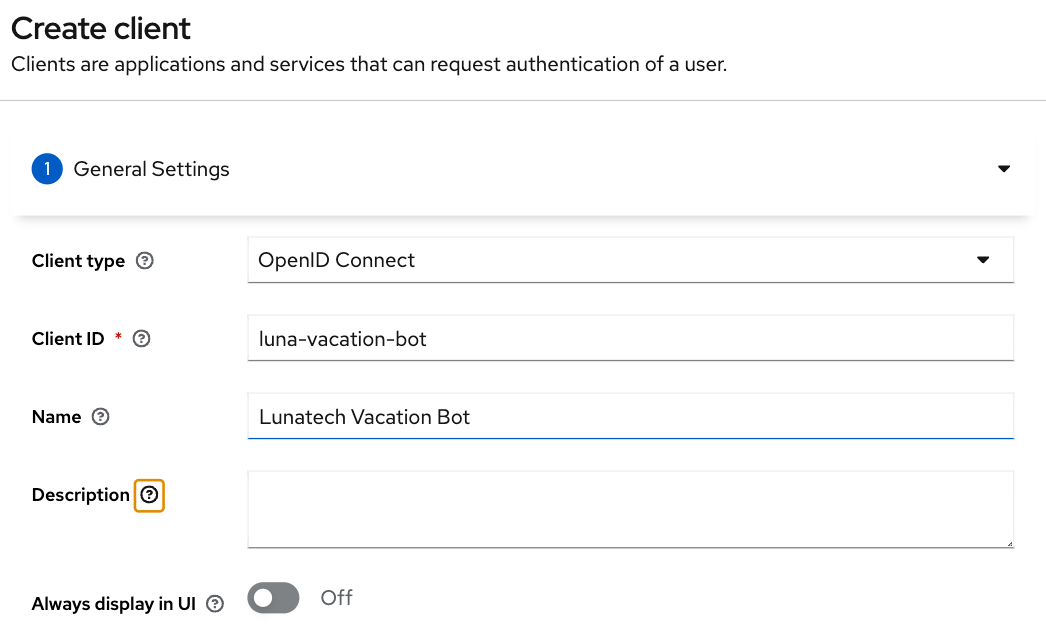The width and height of the screenshot is (1046, 638).
Task: Collapse the General Settings section caret
Action: coord(1004,169)
